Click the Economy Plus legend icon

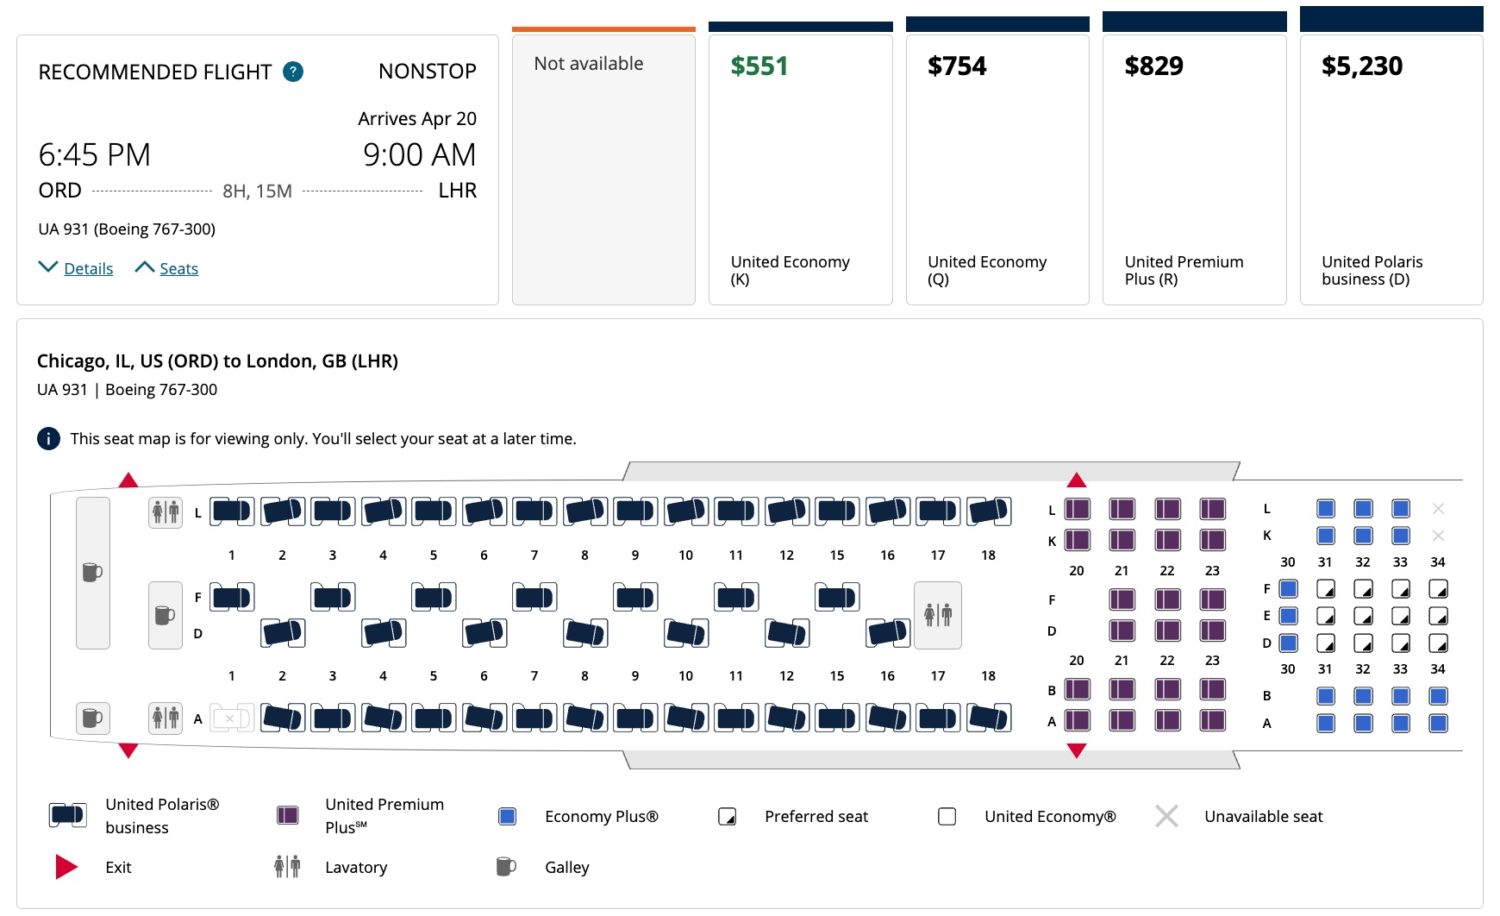(507, 815)
